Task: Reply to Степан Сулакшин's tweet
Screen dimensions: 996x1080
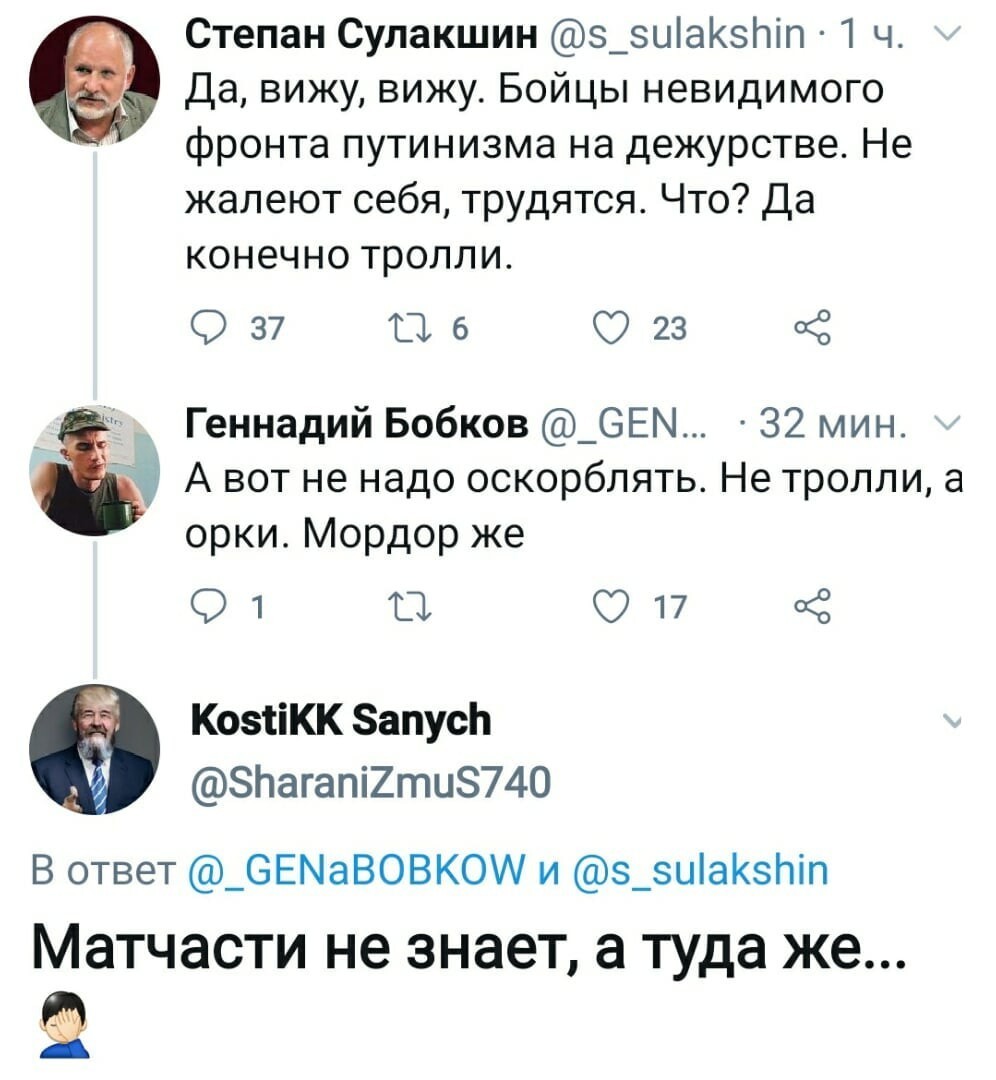Action: [x=203, y=329]
